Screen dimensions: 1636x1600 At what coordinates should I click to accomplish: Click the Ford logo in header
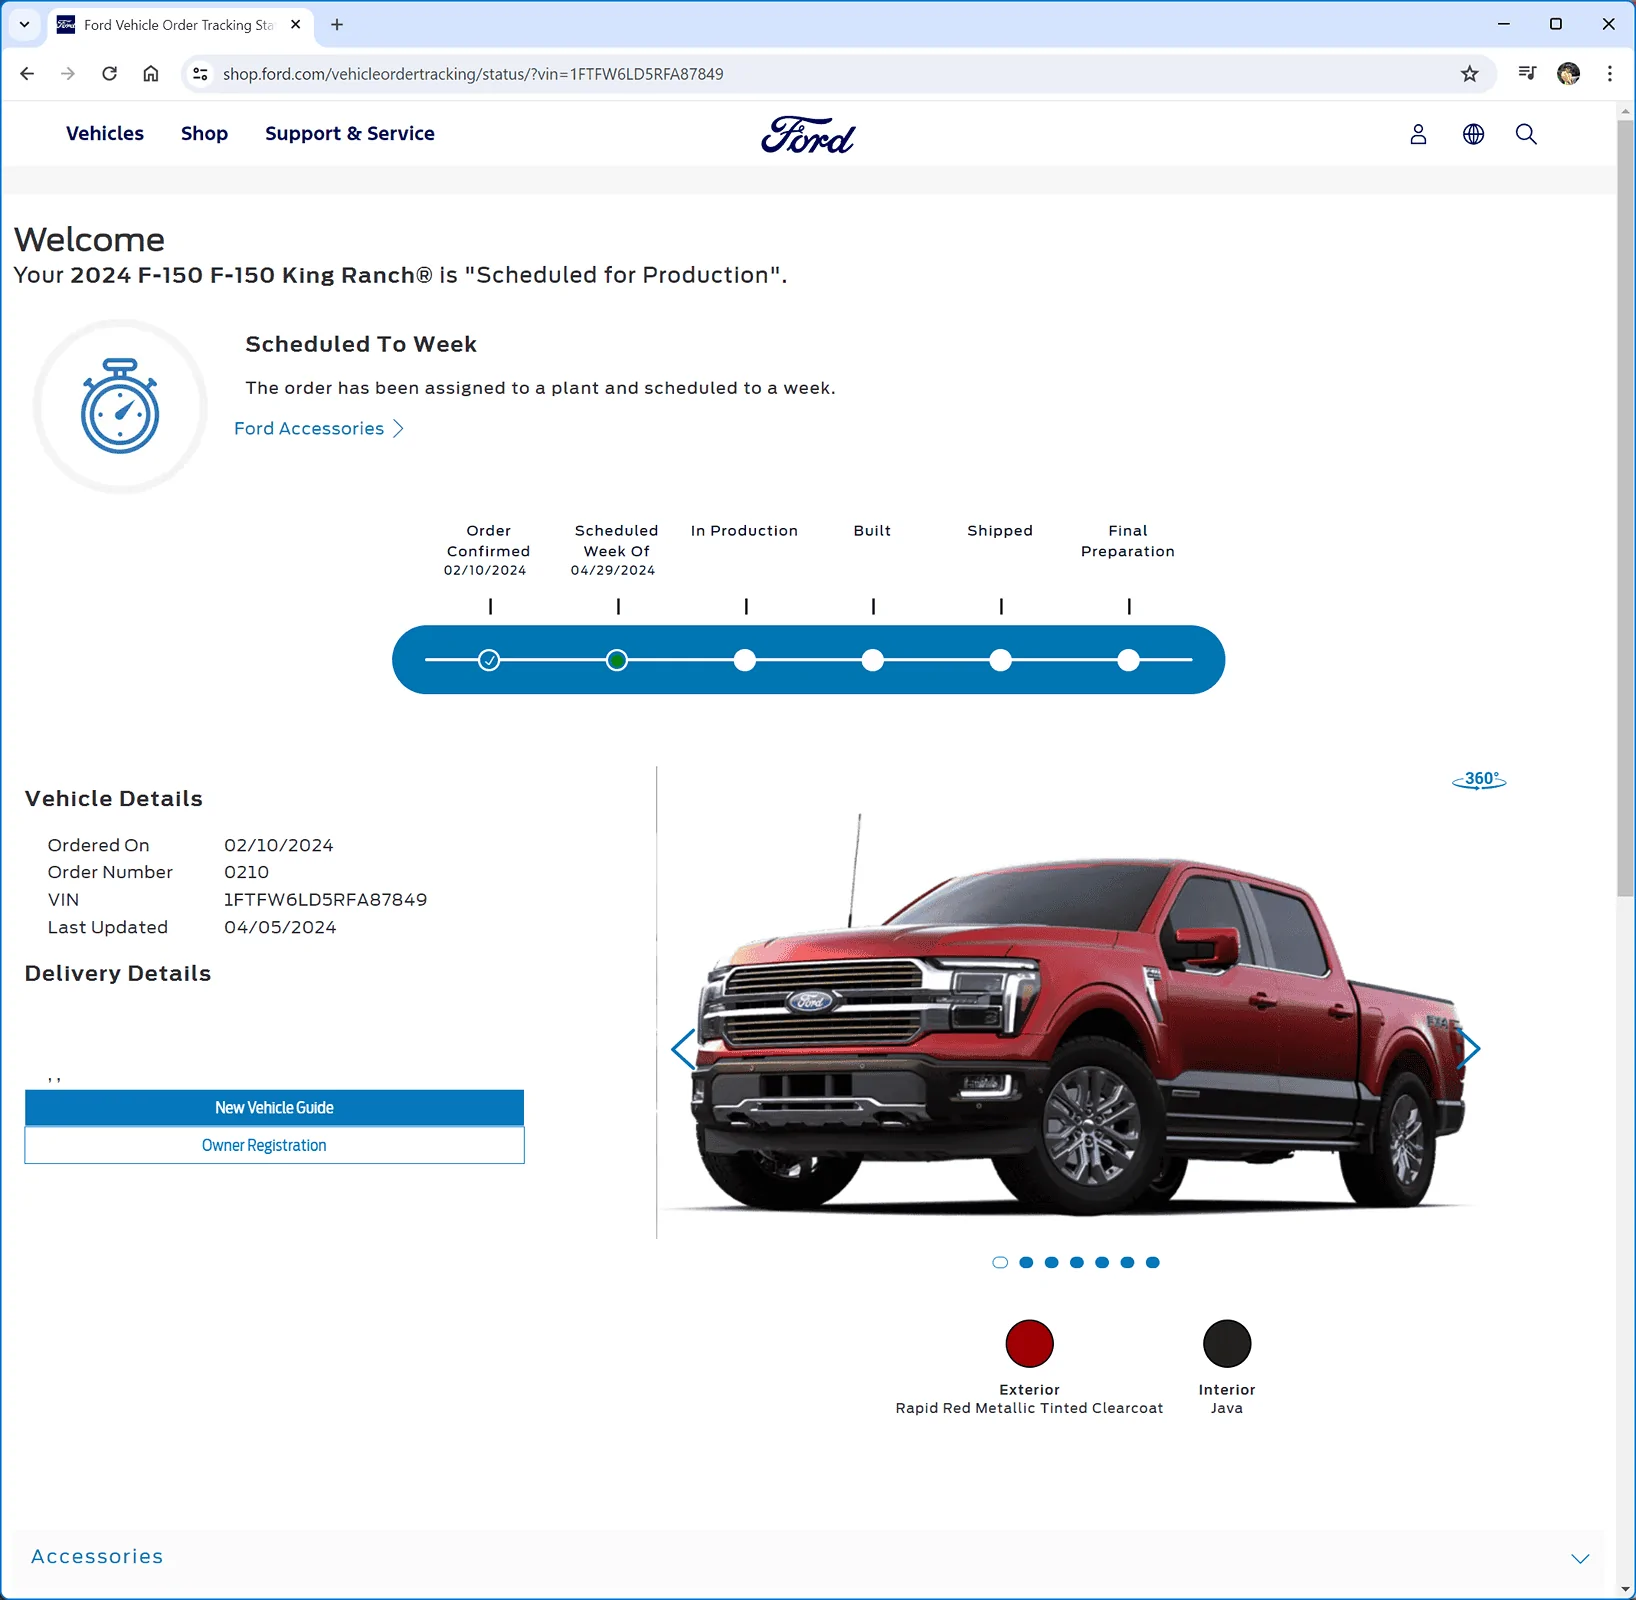808,135
